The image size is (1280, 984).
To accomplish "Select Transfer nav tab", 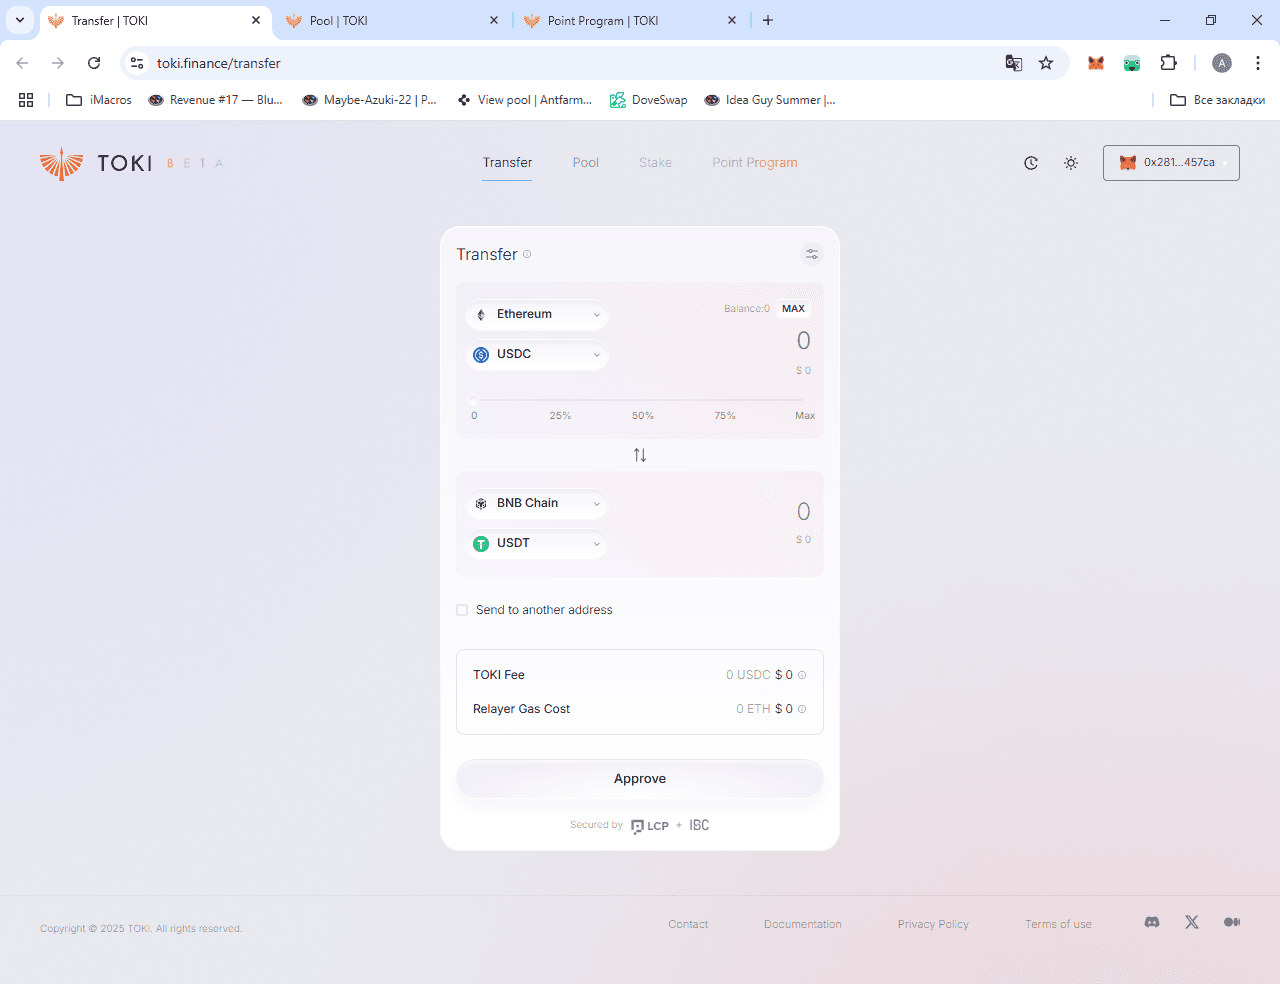I will (x=507, y=163).
